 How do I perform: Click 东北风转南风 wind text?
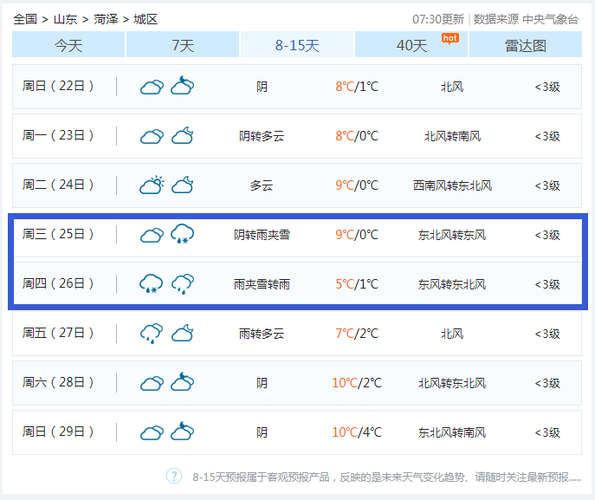pos(452,432)
